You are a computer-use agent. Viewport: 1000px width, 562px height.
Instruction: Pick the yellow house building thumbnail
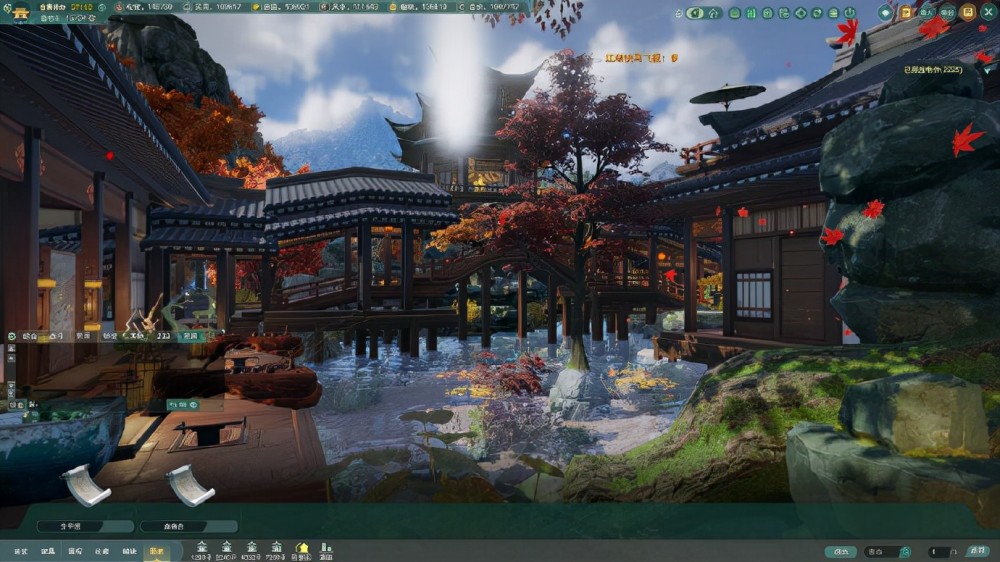pos(302,551)
